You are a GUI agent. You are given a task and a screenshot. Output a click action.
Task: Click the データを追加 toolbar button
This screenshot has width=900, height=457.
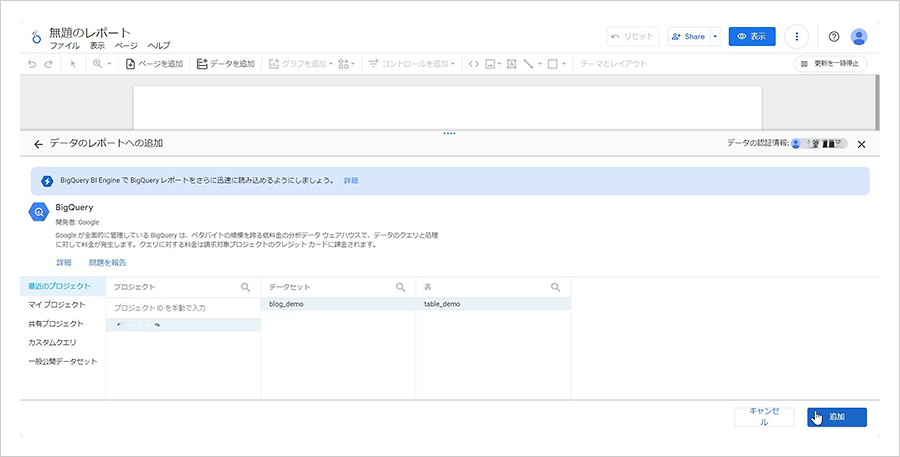click(226, 64)
